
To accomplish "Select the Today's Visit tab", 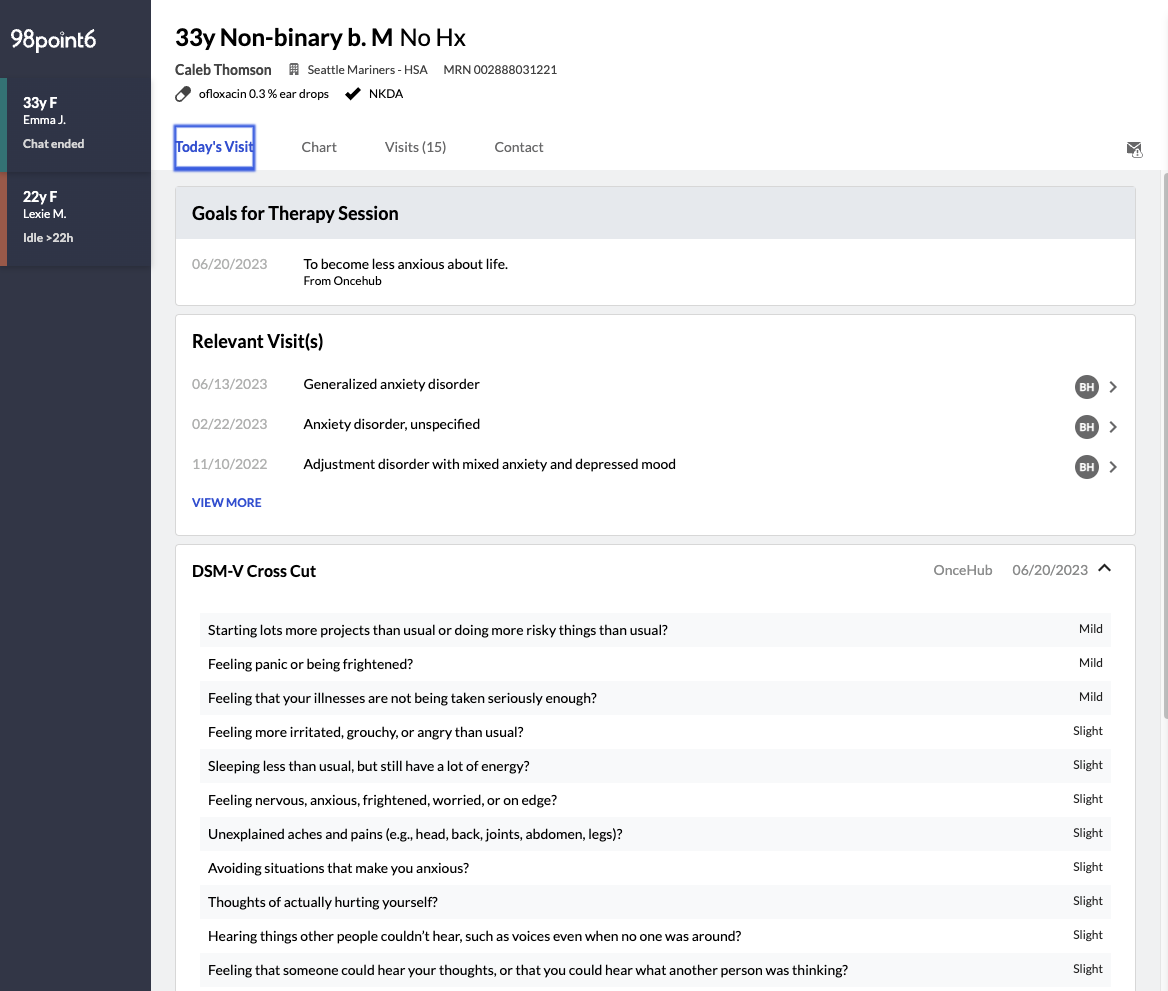I will coord(214,147).
